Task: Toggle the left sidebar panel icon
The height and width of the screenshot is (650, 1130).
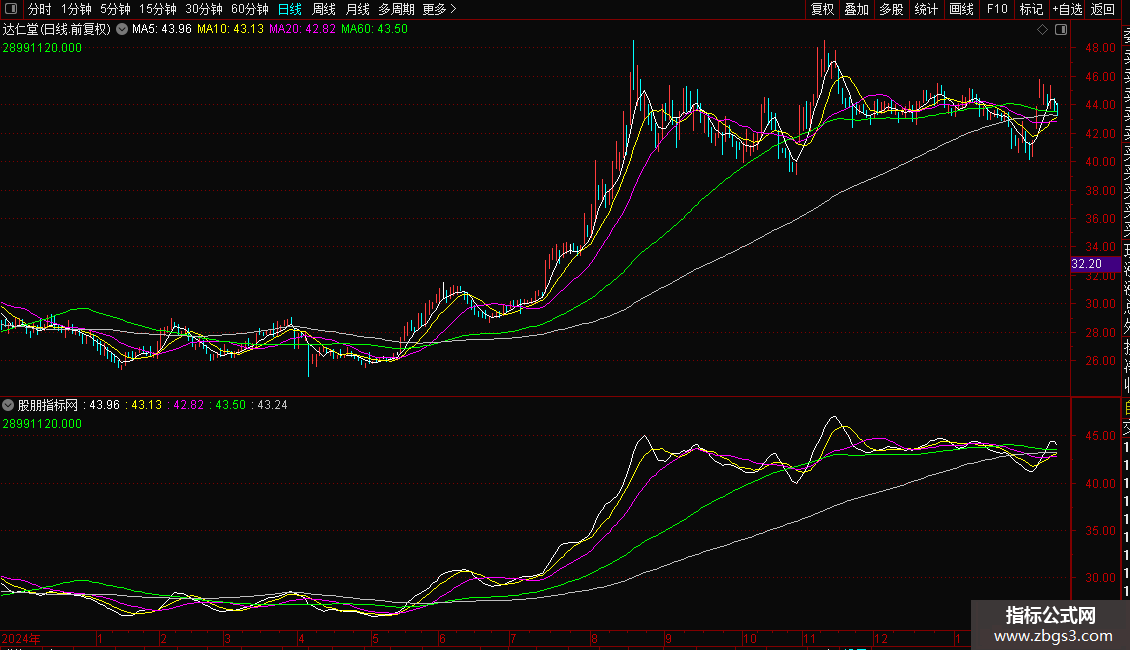Action: click(11, 9)
